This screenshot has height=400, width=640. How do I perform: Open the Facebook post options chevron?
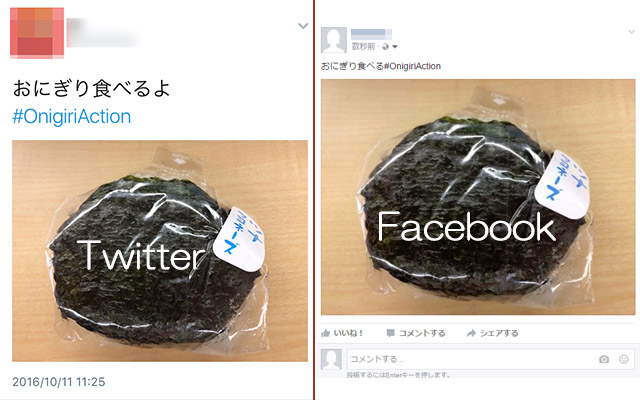pos(632,32)
